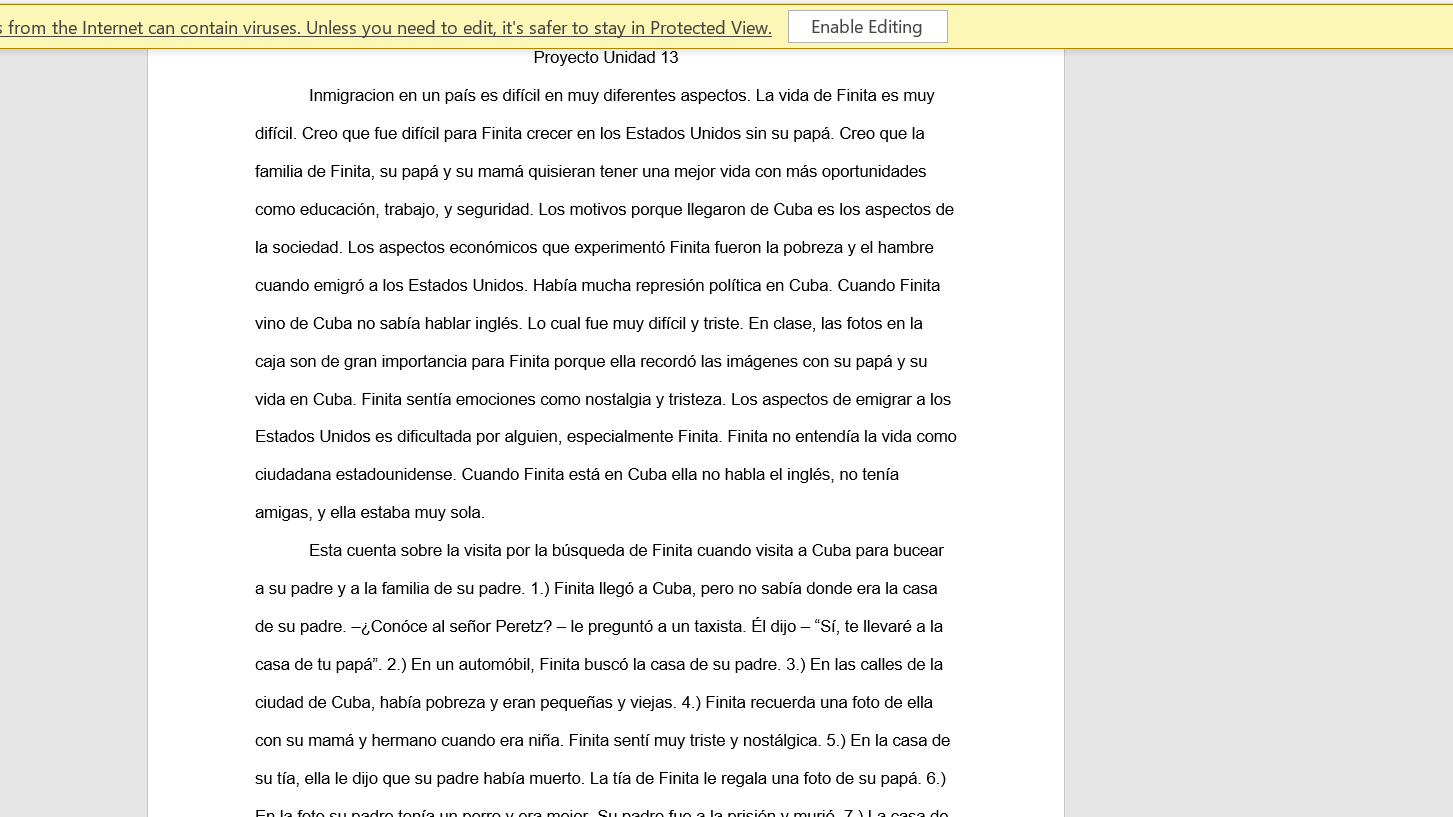Click the line "amigas, y ella estaba muy sola."
This screenshot has height=817, width=1453.
(370, 513)
